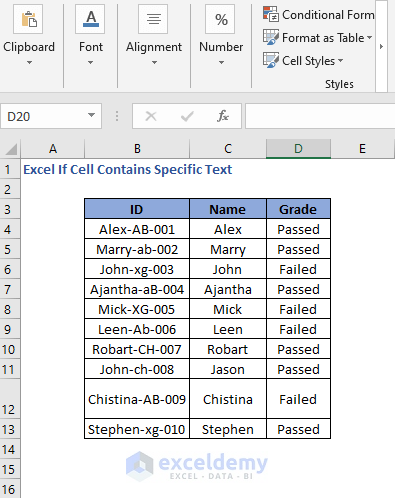Viewport: 395px width, 498px height.
Task: Select row 12 header
Action: pyautogui.click(x=10, y=399)
